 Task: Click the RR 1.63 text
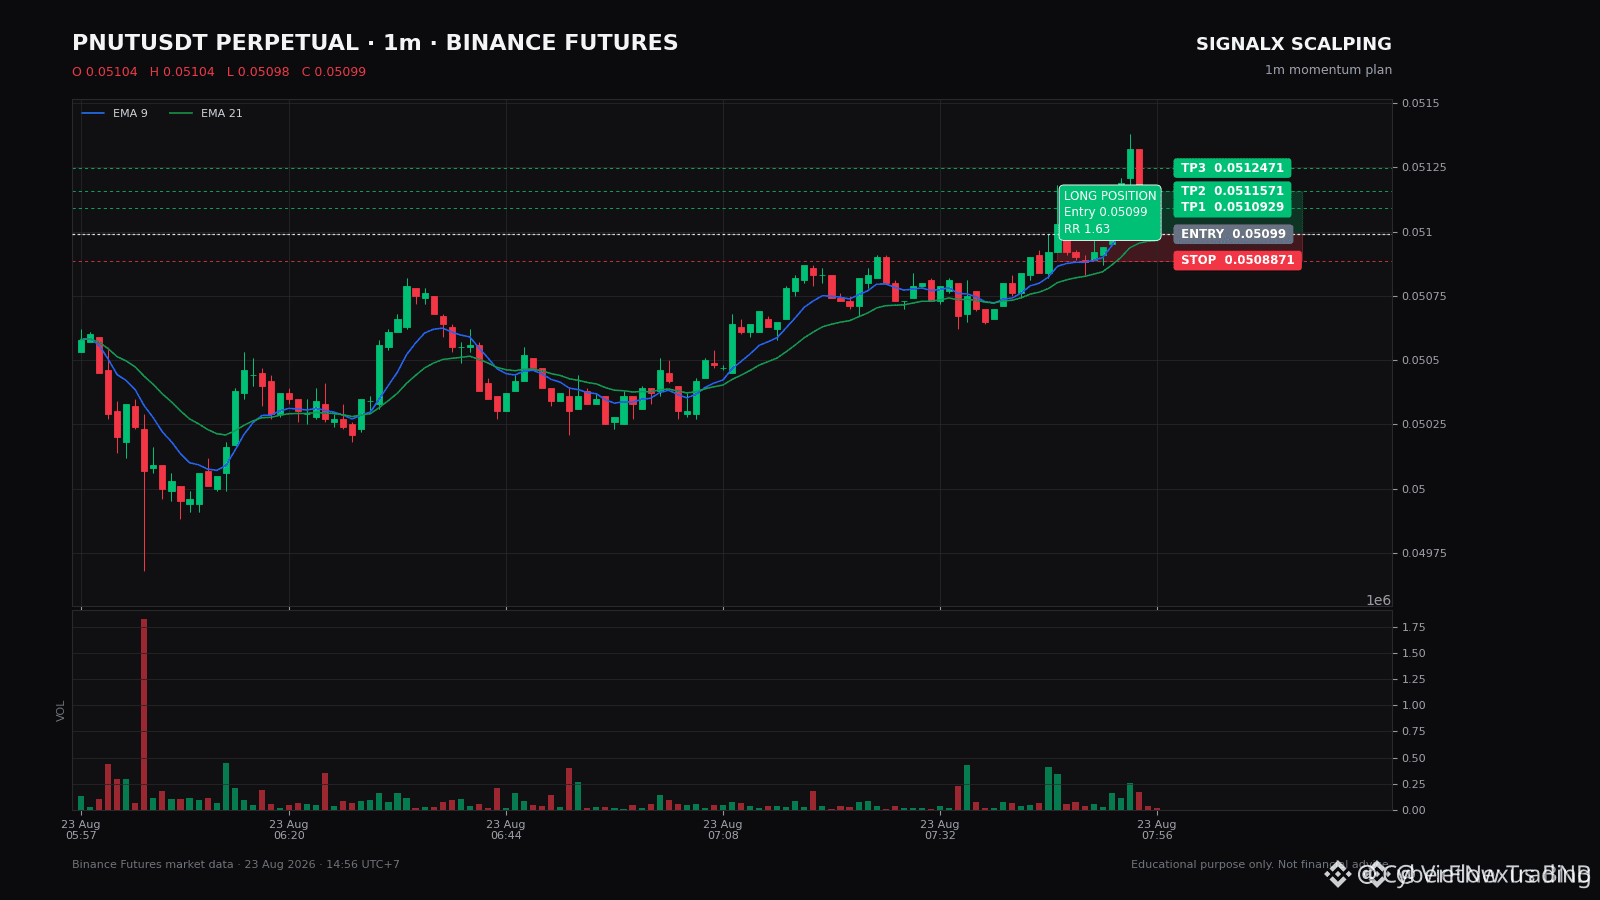(x=1087, y=230)
